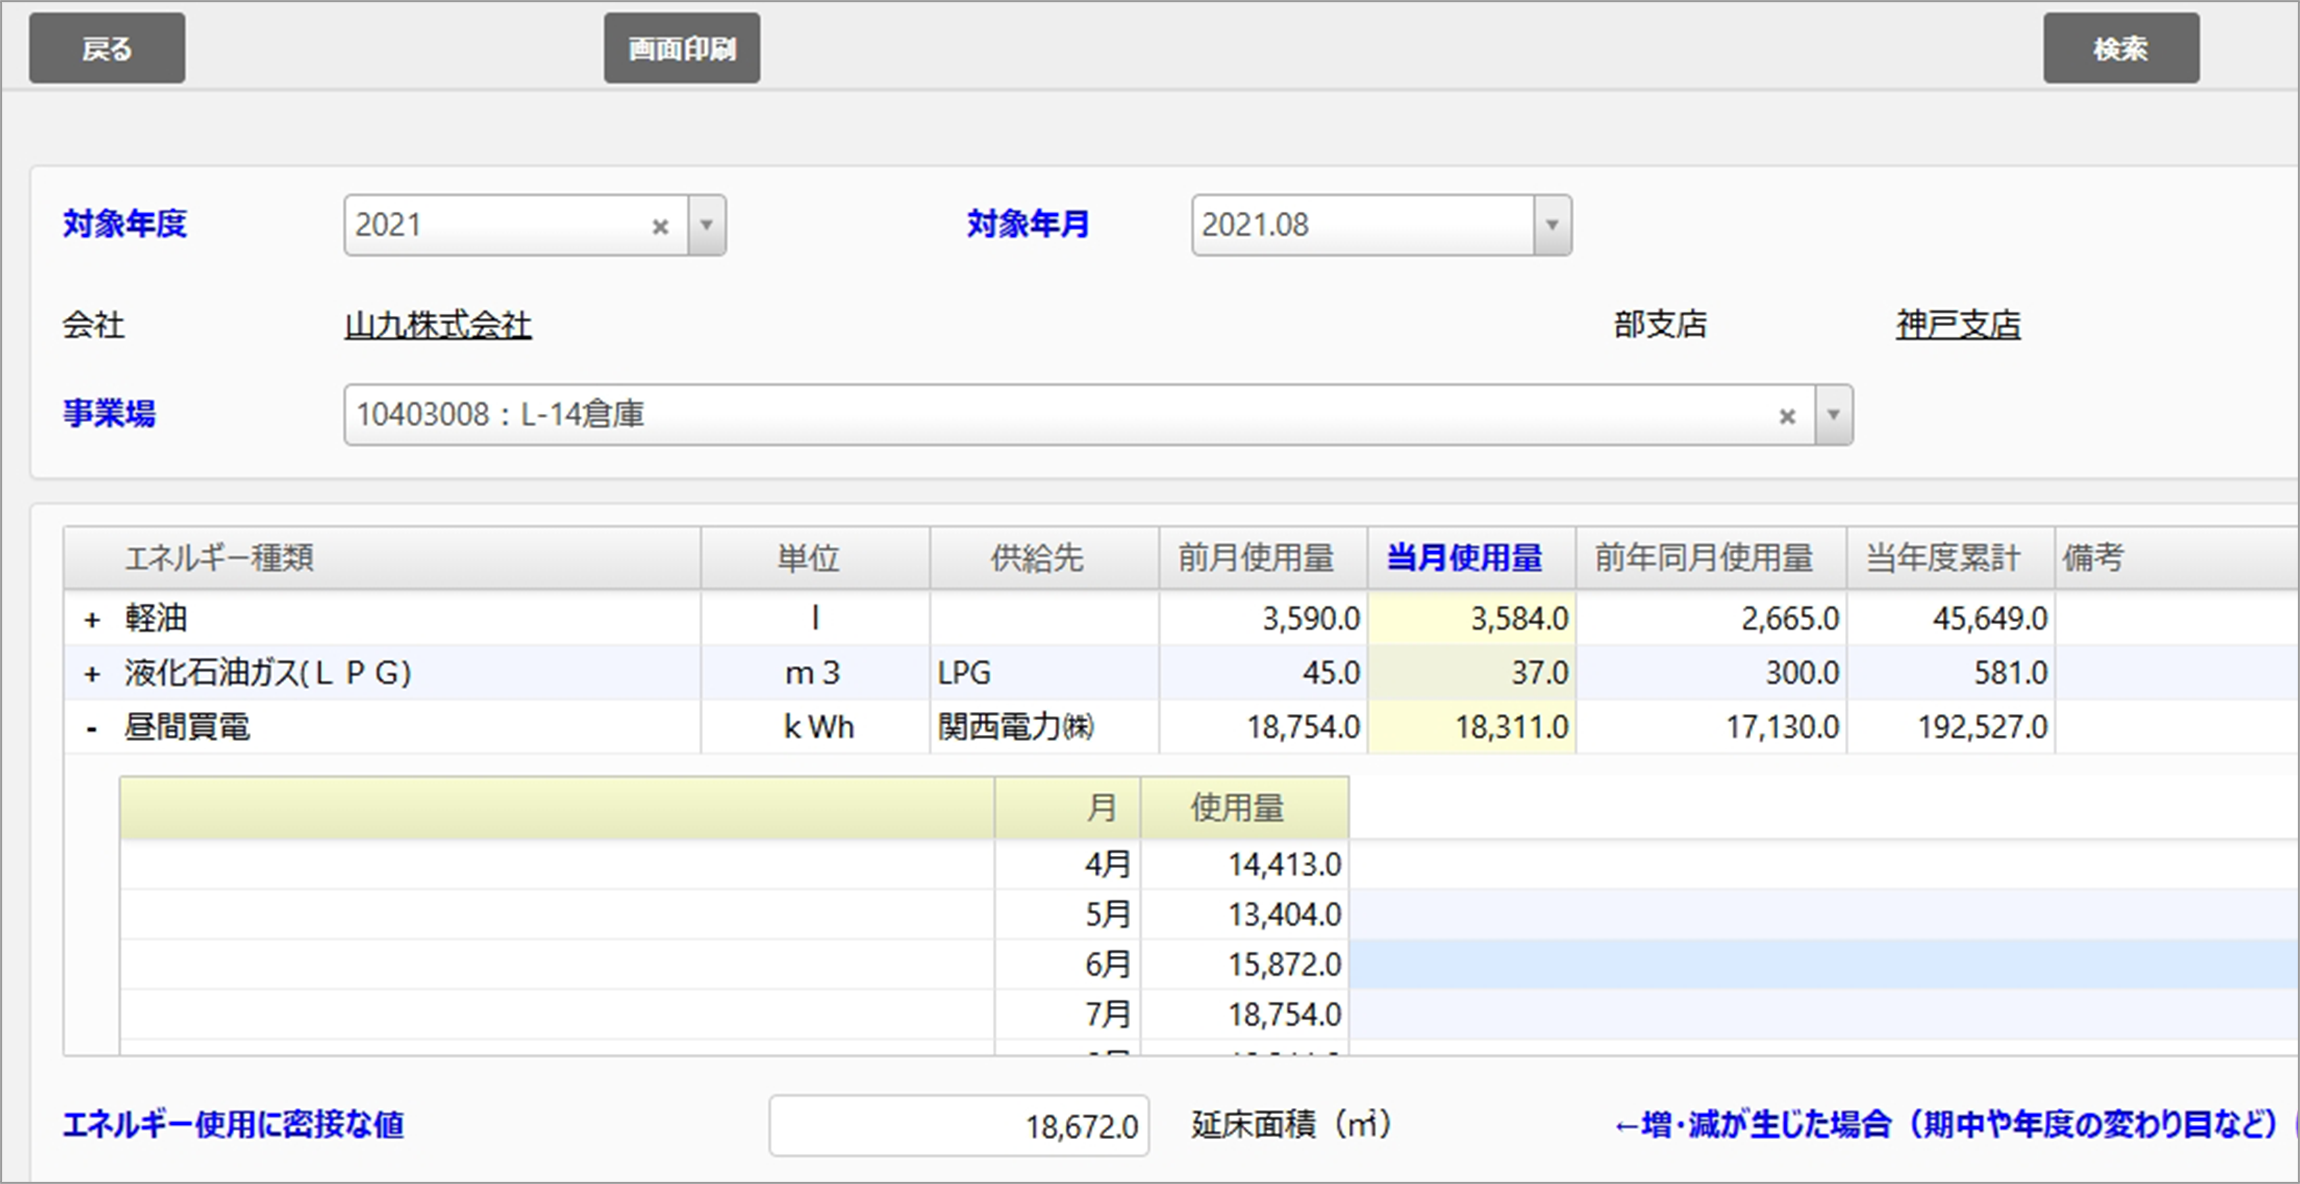Click the 延床面積 input field 18,672.0
Image resolution: width=2300 pixels, height=1184 pixels.
958,1126
